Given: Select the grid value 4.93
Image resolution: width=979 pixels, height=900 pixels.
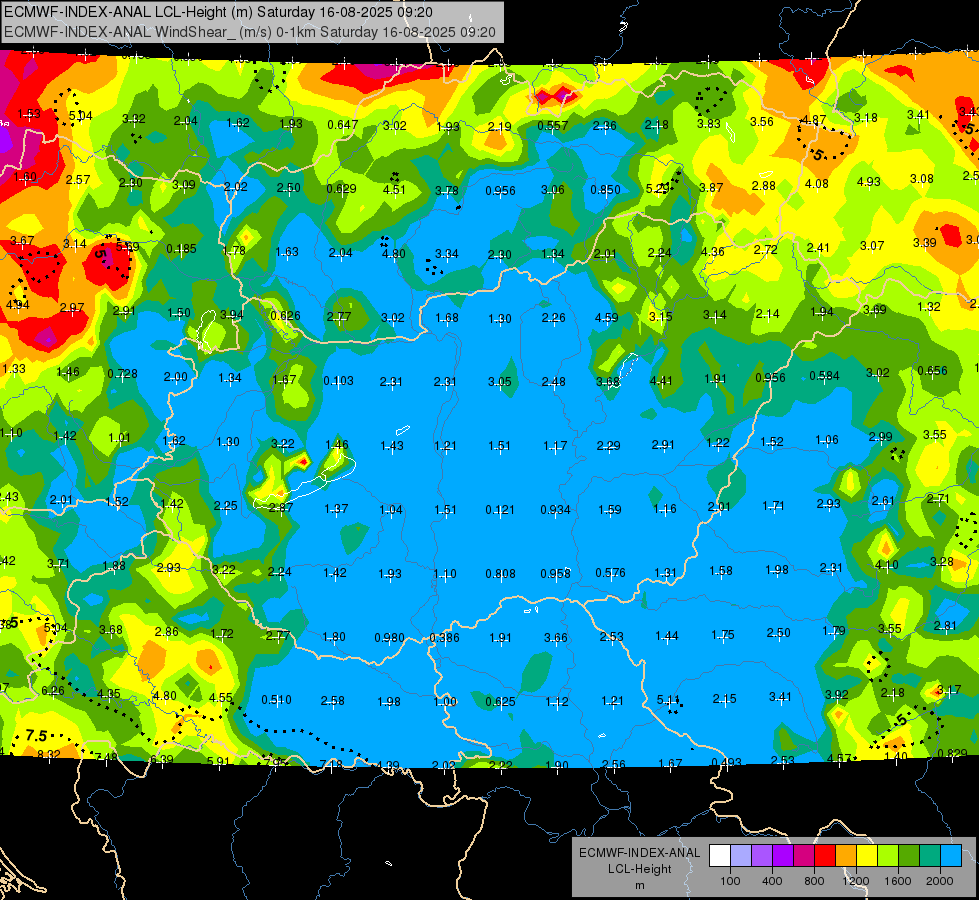Looking at the screenshot, I should pyautogui.click(x=868, y=181).
